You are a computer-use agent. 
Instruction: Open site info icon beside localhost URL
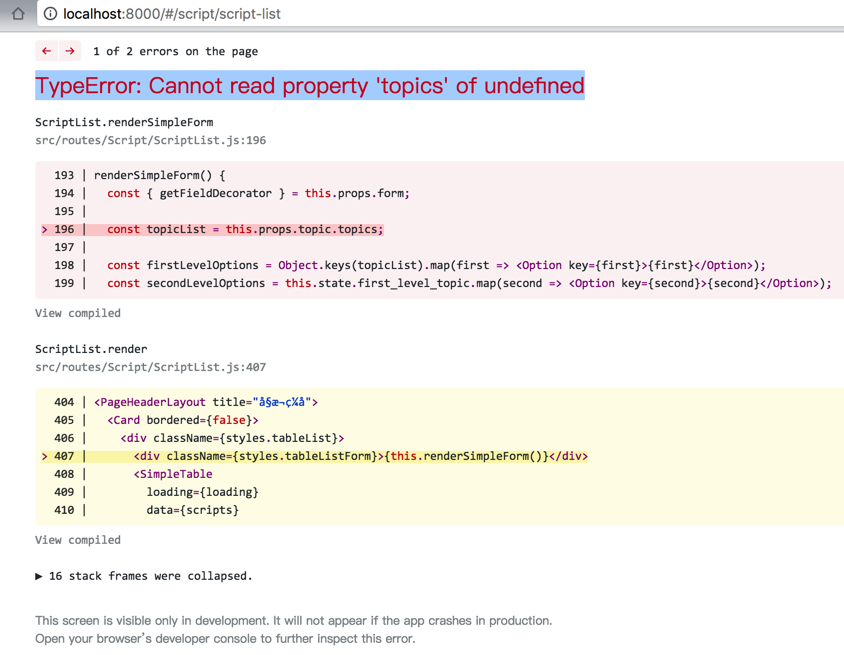(50, 14)
